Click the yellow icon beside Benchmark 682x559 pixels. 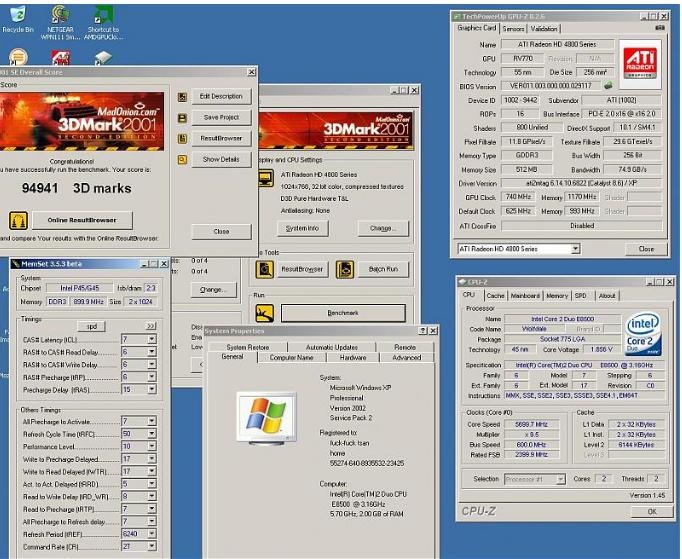point(264,313)
